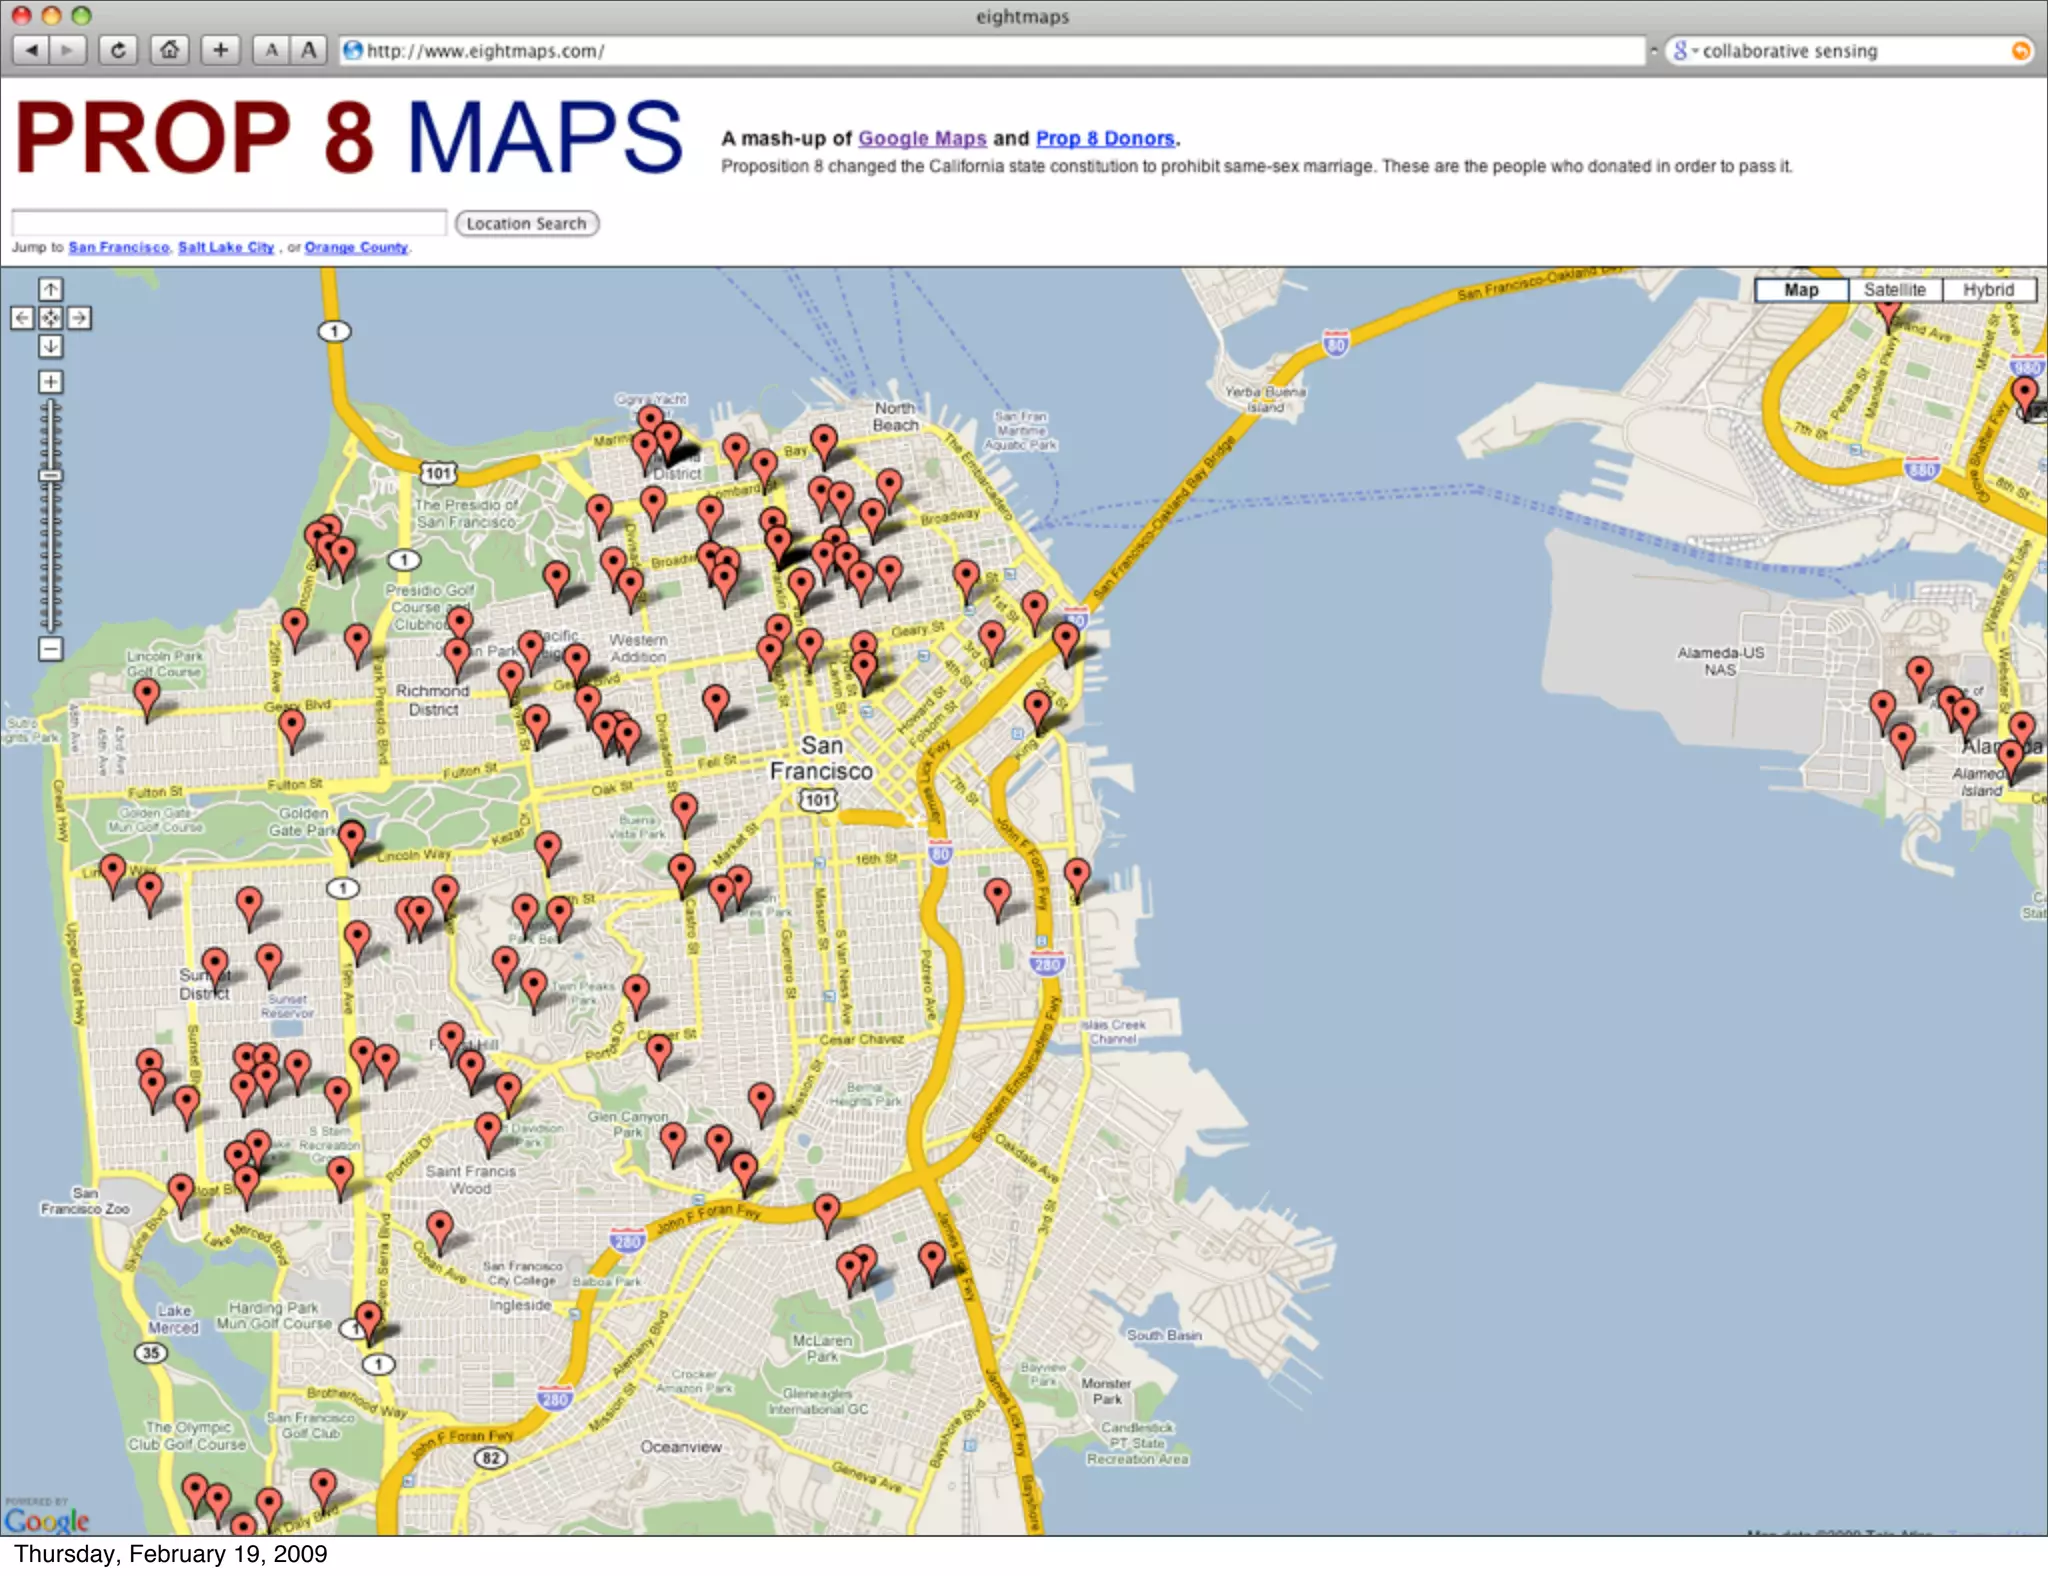Image resolution: width=2048 pixels, height=1576 pixels.
Task: Click the Location Search button
Action: pyautogui.click(x=526, y=224)
